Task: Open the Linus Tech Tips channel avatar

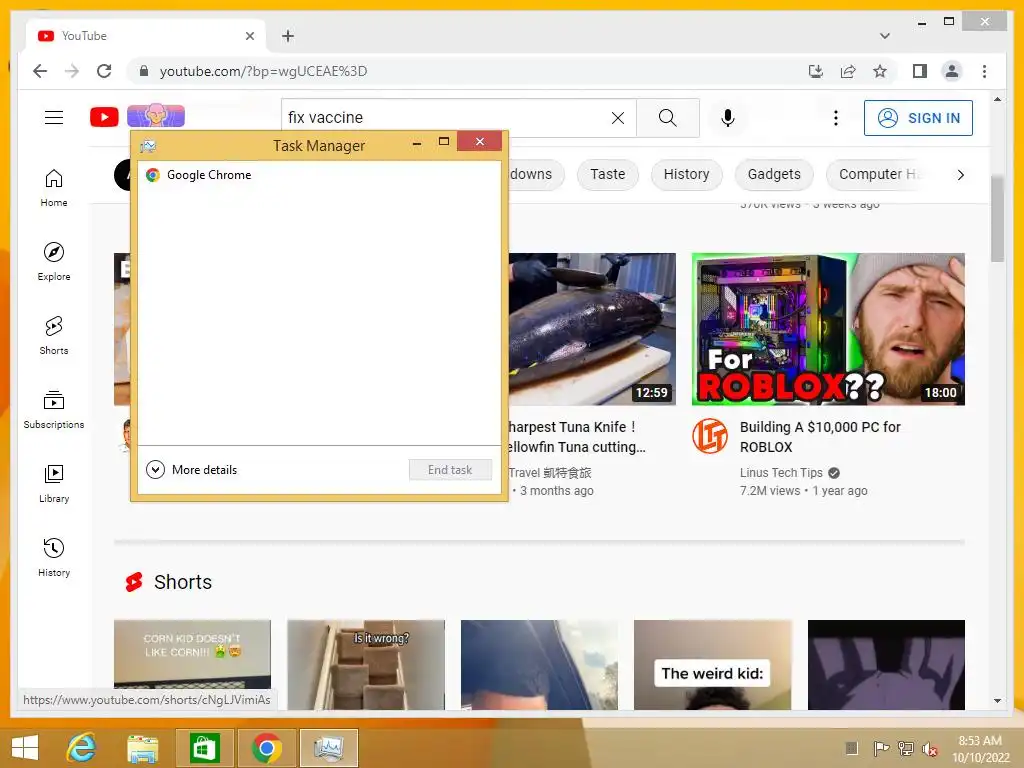Action: 710,436
